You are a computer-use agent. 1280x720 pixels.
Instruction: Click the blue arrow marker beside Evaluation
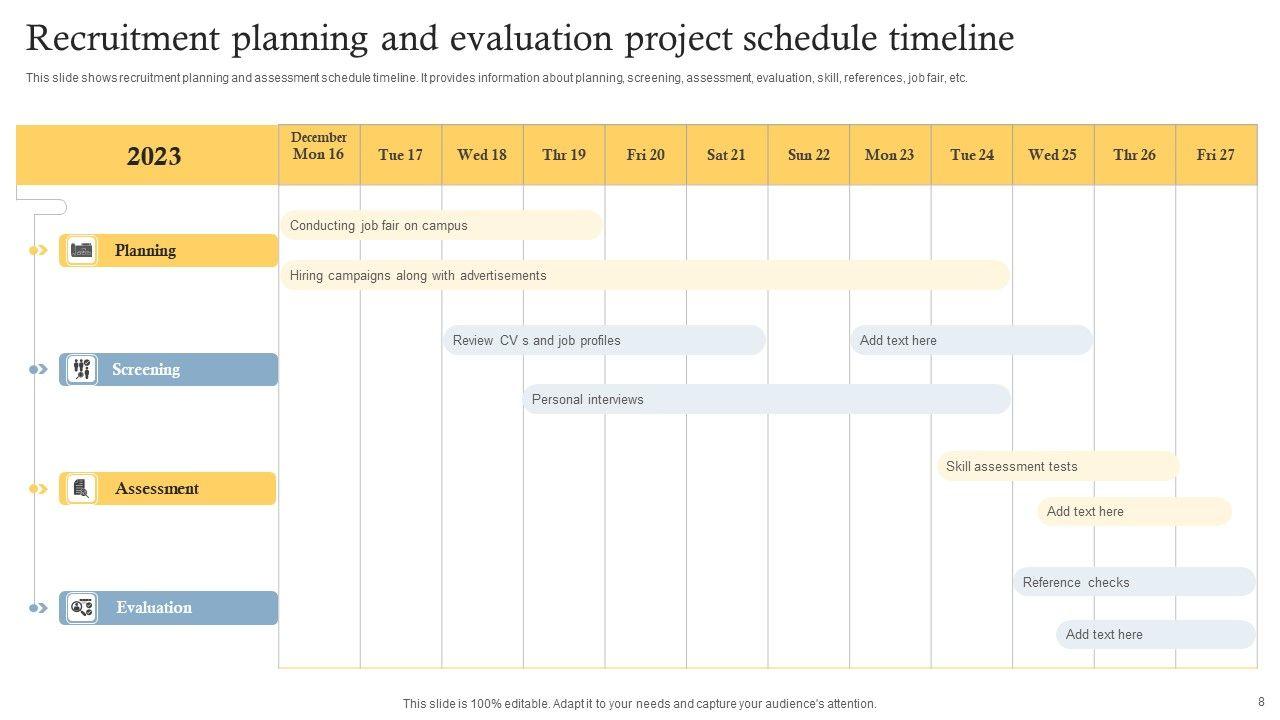tap(39, 608)
